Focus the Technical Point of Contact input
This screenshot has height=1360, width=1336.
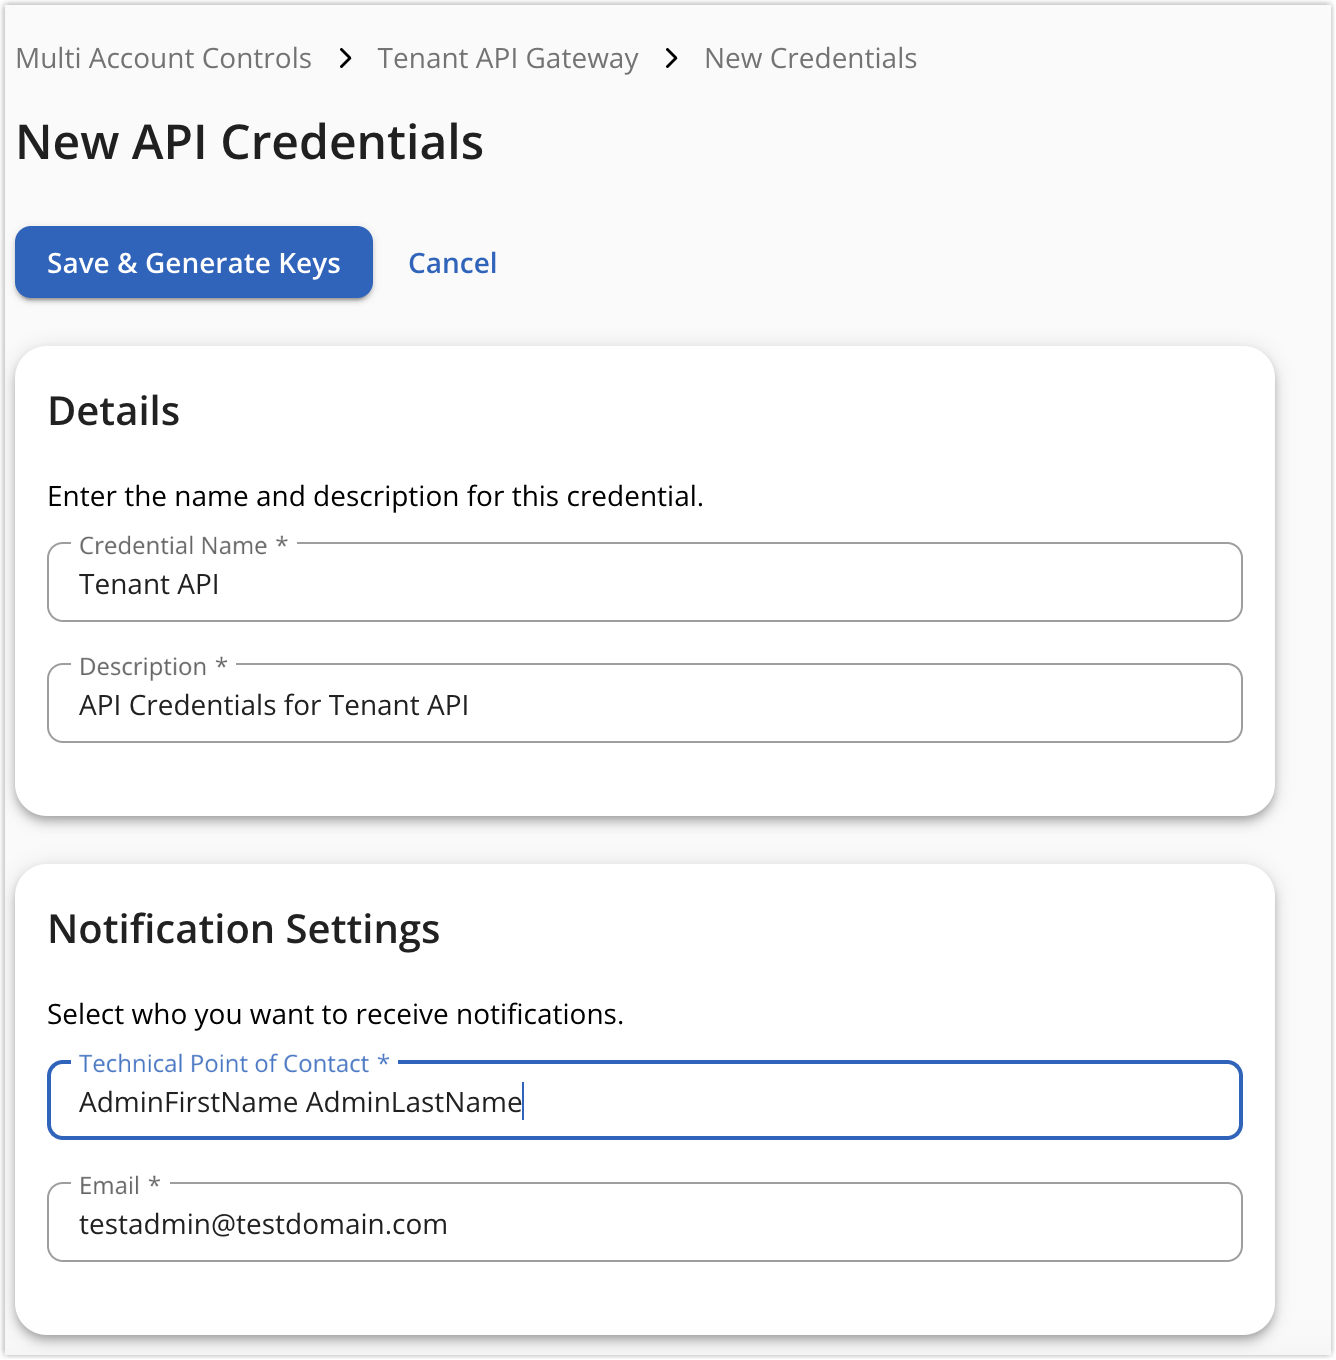(644, 1103)
